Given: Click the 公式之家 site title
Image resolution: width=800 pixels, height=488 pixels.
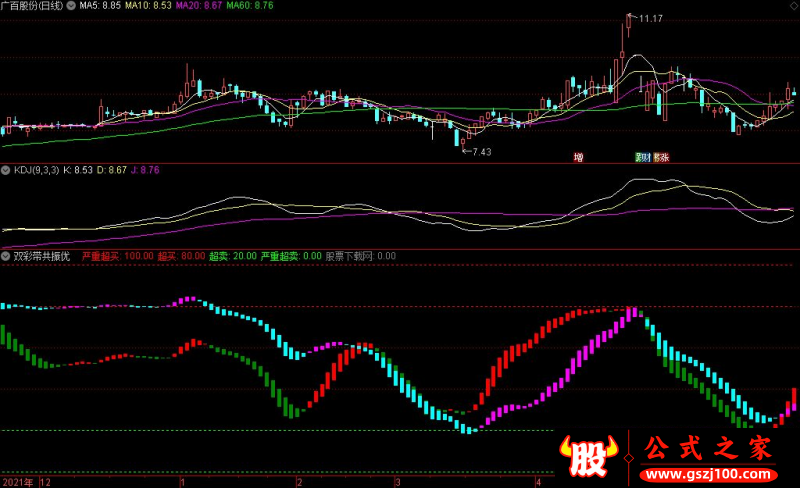Looking at the screenshot, I should pyautogui.click(x=708, y=448).
